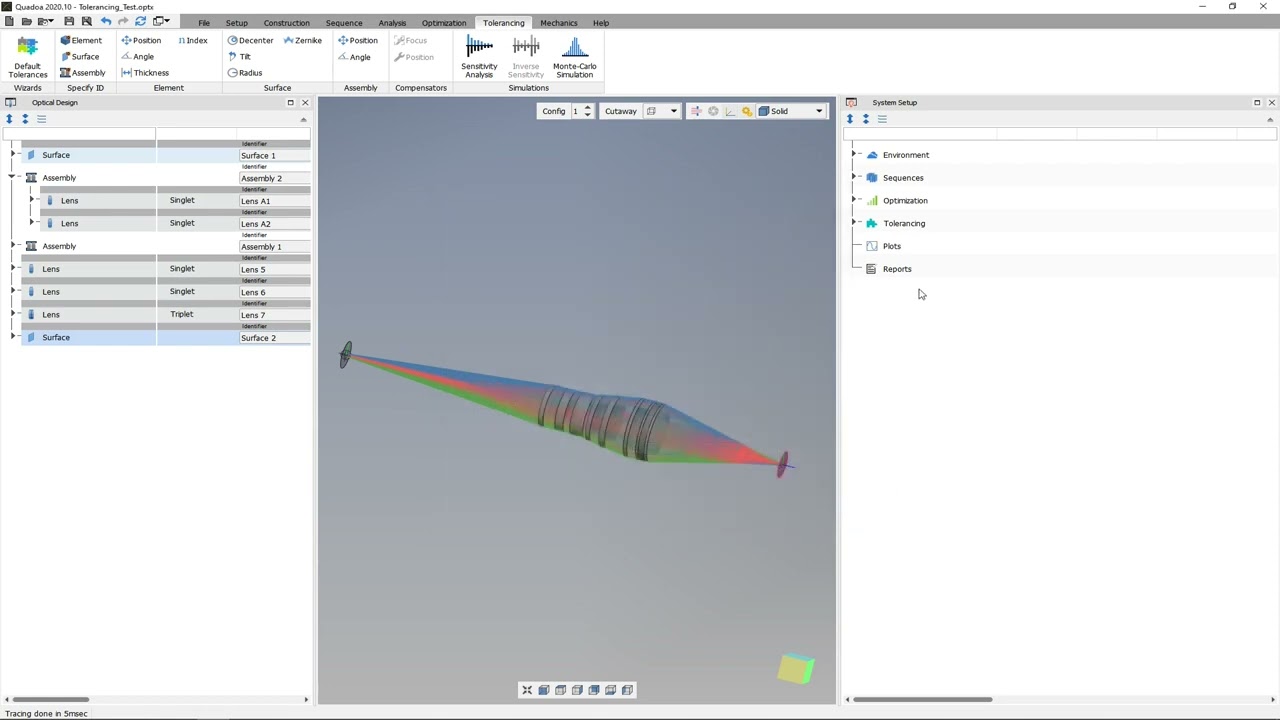This screenshot has height=720, width=1280.
Task: Add Surface Zernike tolerance
Action: [x=303, y=40]
